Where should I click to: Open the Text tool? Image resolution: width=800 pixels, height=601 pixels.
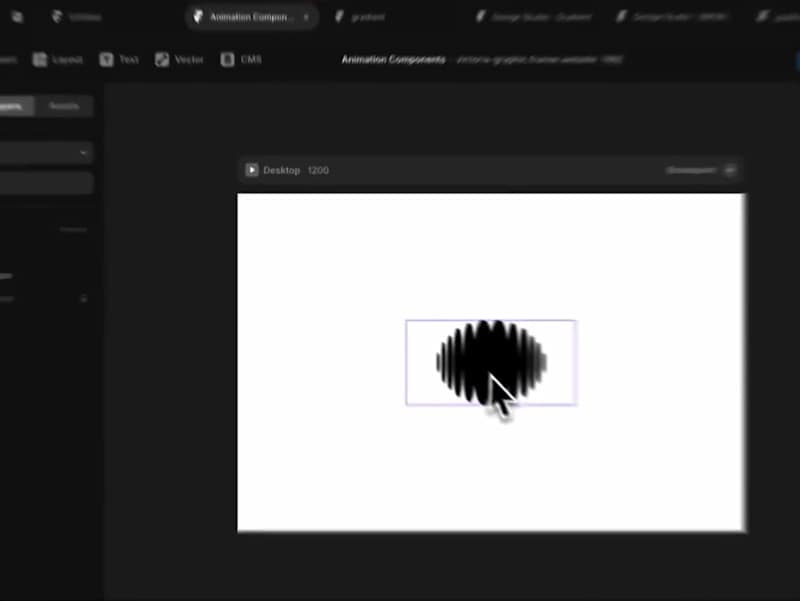click(121, 59)
